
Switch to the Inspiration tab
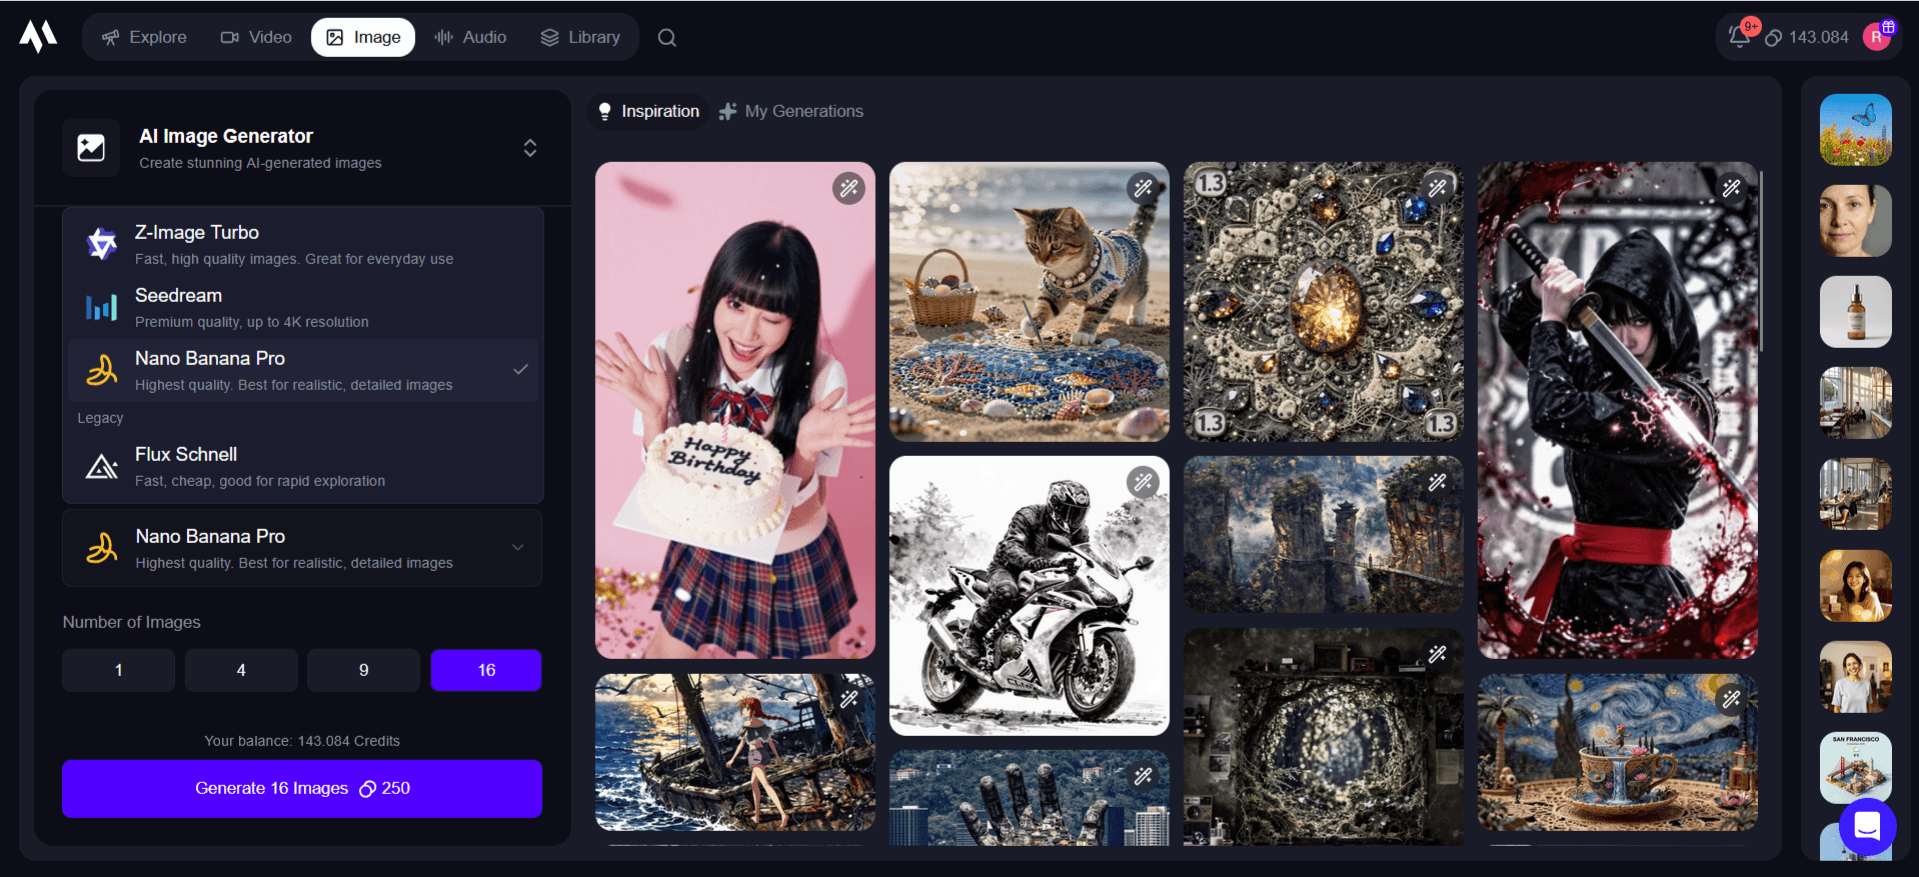click(x=647, y=111)
